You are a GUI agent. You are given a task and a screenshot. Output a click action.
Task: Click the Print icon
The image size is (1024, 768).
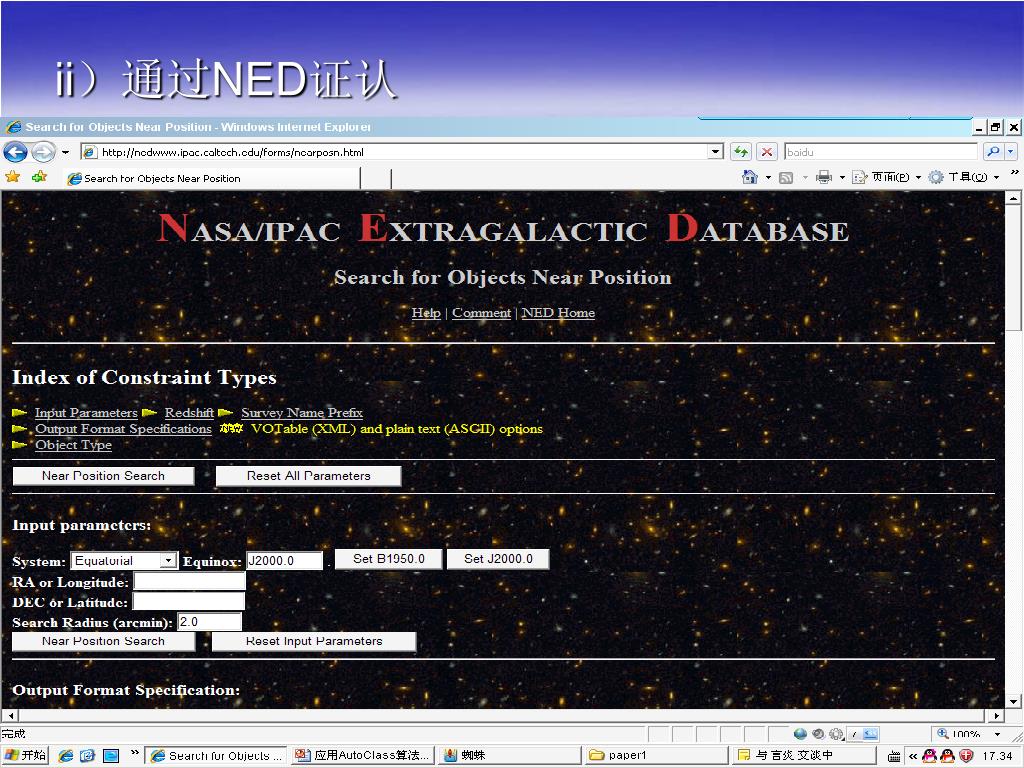click(x=824, y=177)
